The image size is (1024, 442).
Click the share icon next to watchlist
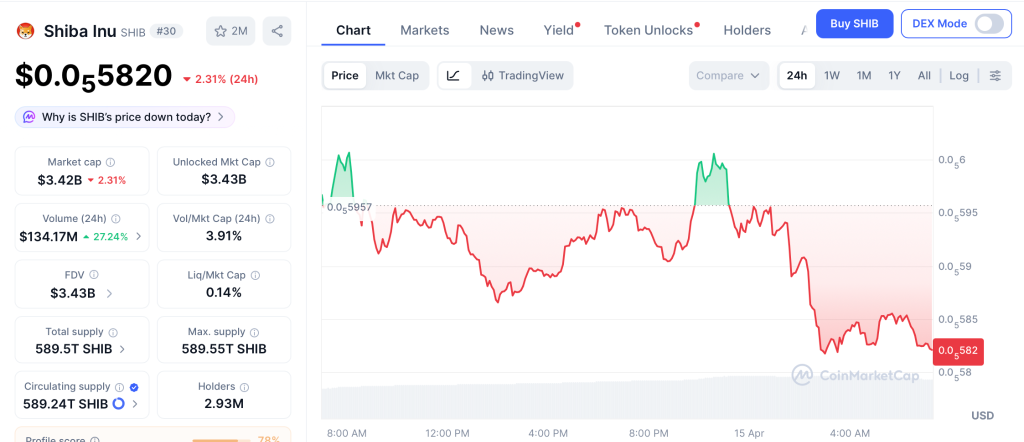(x=277, y=31)
